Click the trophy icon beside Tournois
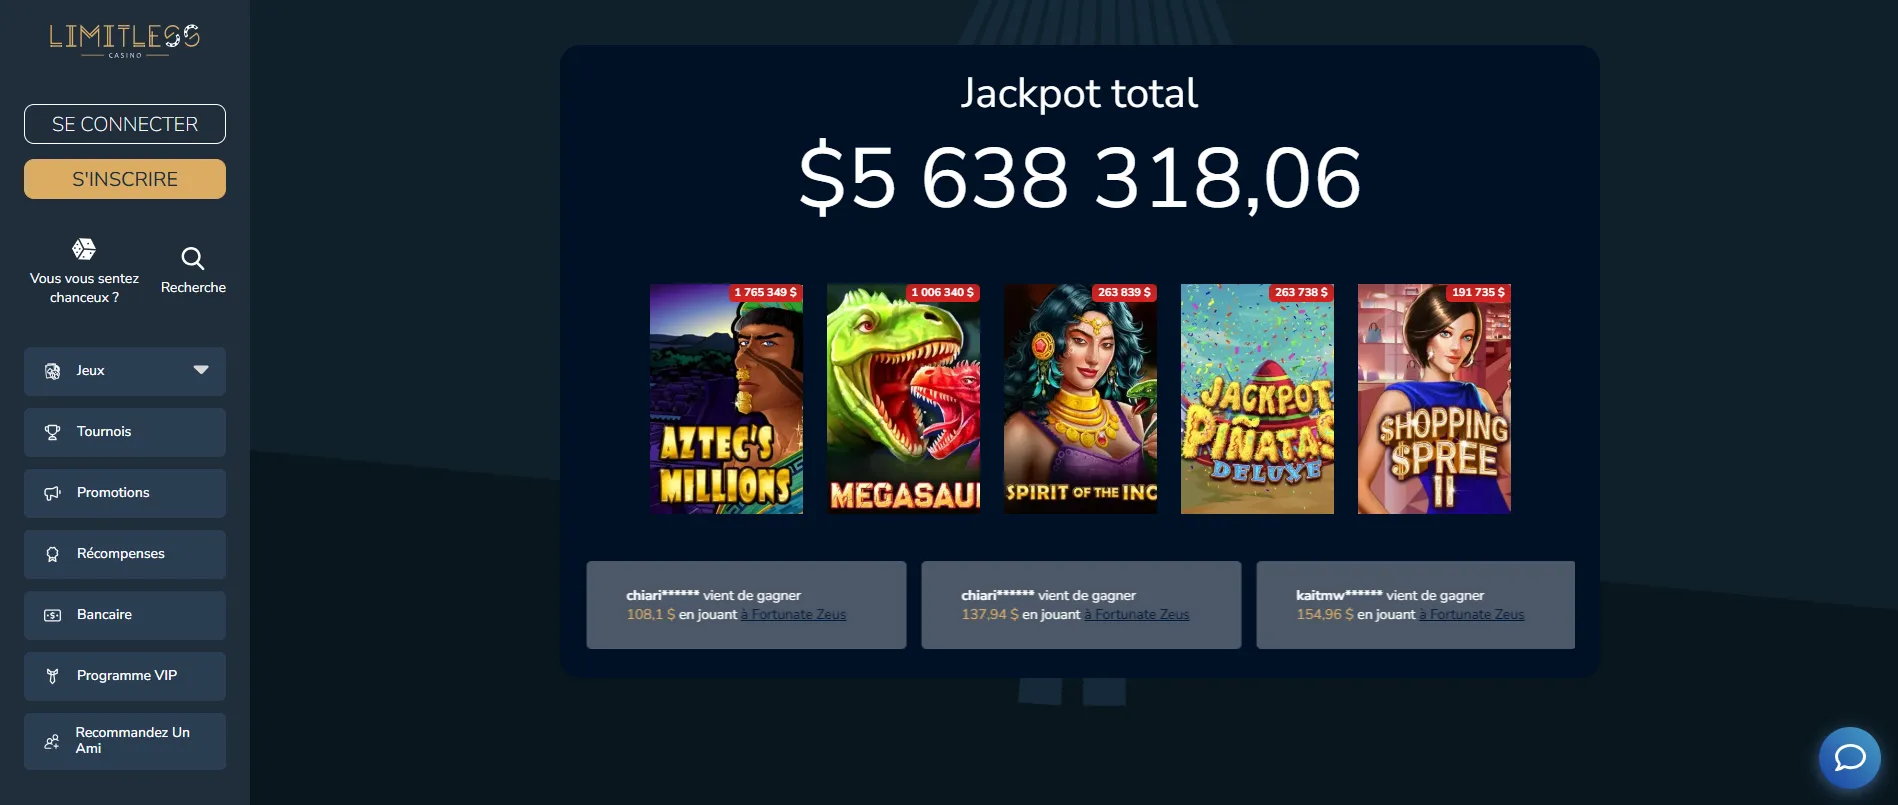 coord(53,432)
